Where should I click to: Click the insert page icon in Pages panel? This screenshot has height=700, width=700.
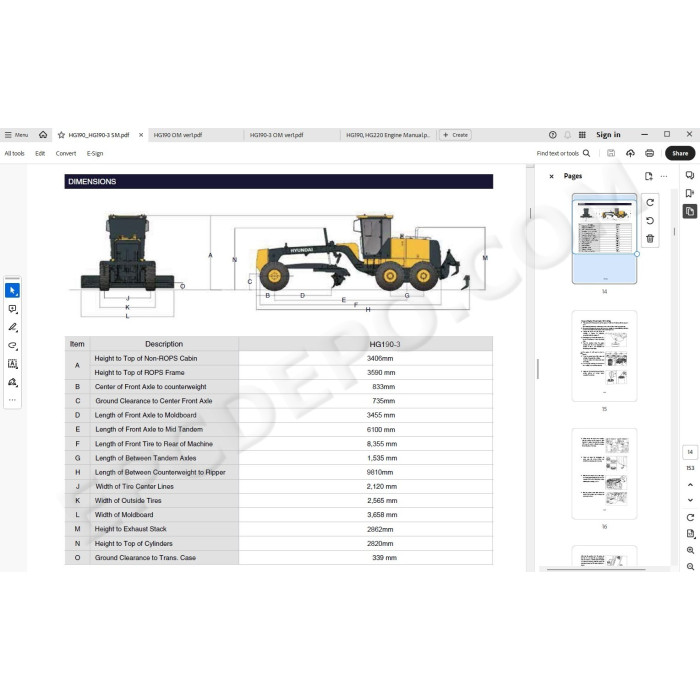[x=649, y=176]
